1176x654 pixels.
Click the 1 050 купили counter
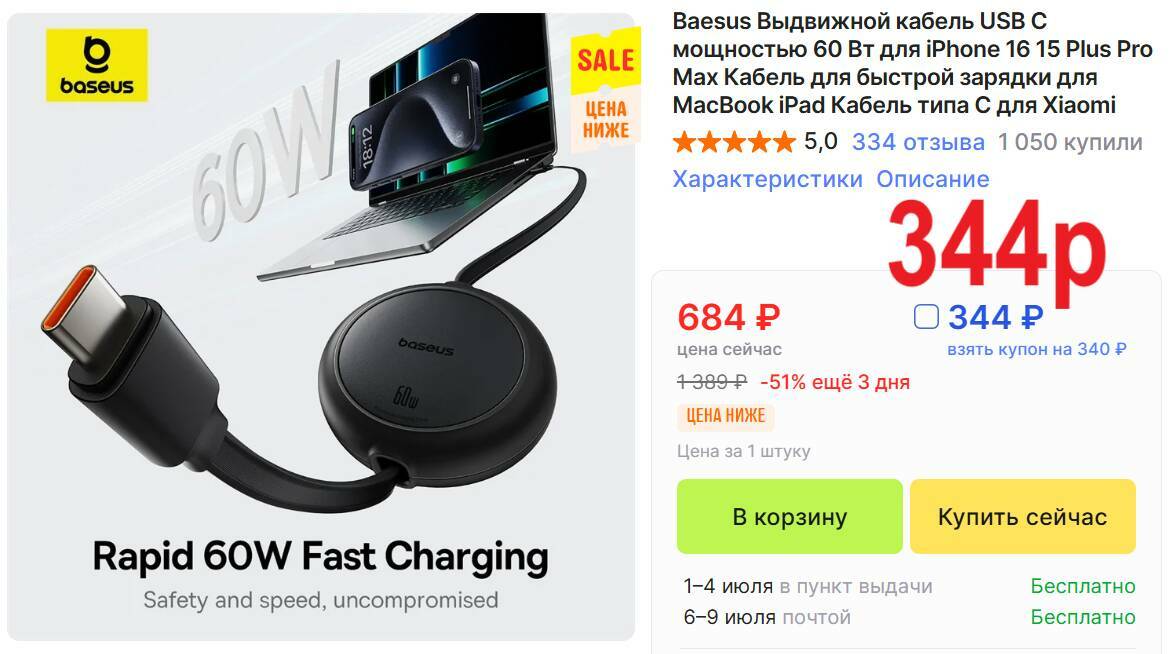[x=1070, y=142]
